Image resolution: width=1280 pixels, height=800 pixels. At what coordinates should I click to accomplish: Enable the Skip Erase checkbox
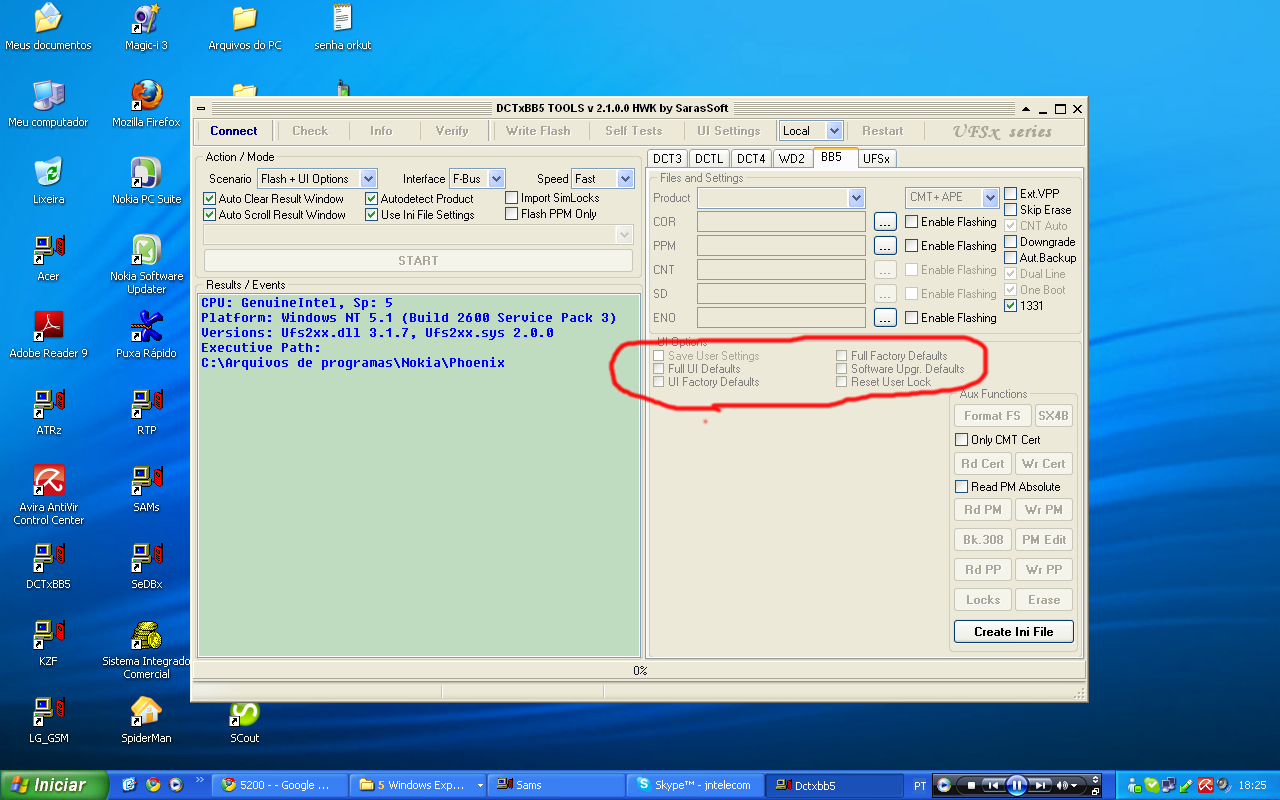point(1011,210)
